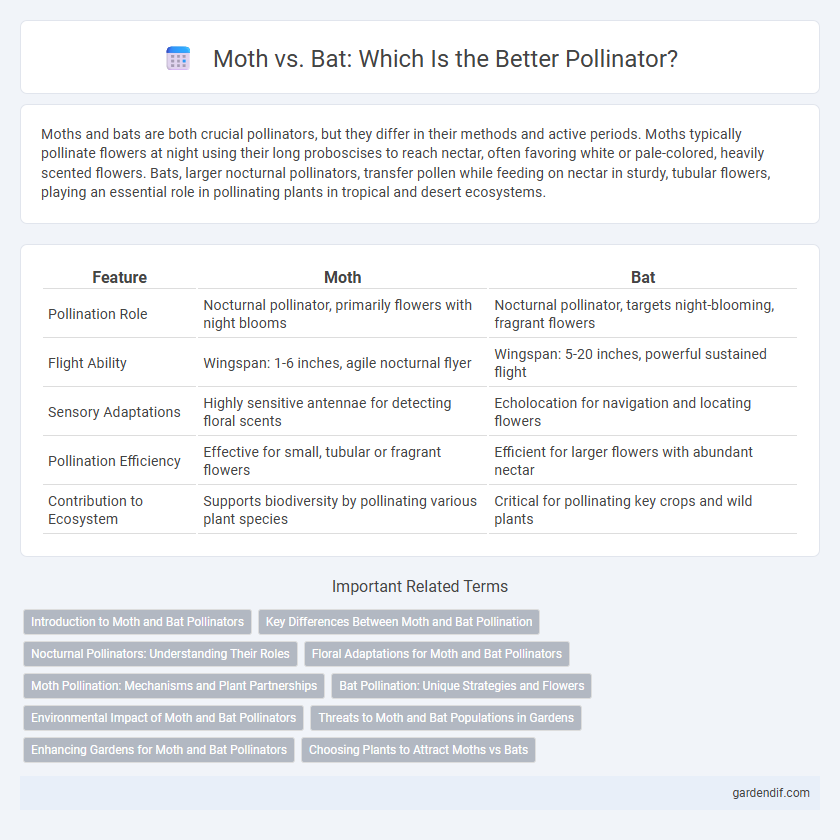Screen dimensions: 840x840
Task: Select the 'Feature' column header
Action: click(119, 278)
